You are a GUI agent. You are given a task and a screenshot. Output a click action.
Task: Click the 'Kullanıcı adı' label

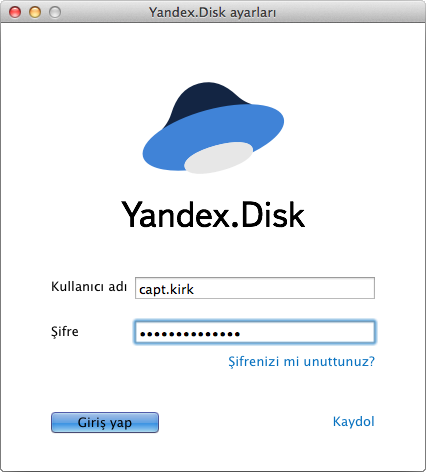89,287
